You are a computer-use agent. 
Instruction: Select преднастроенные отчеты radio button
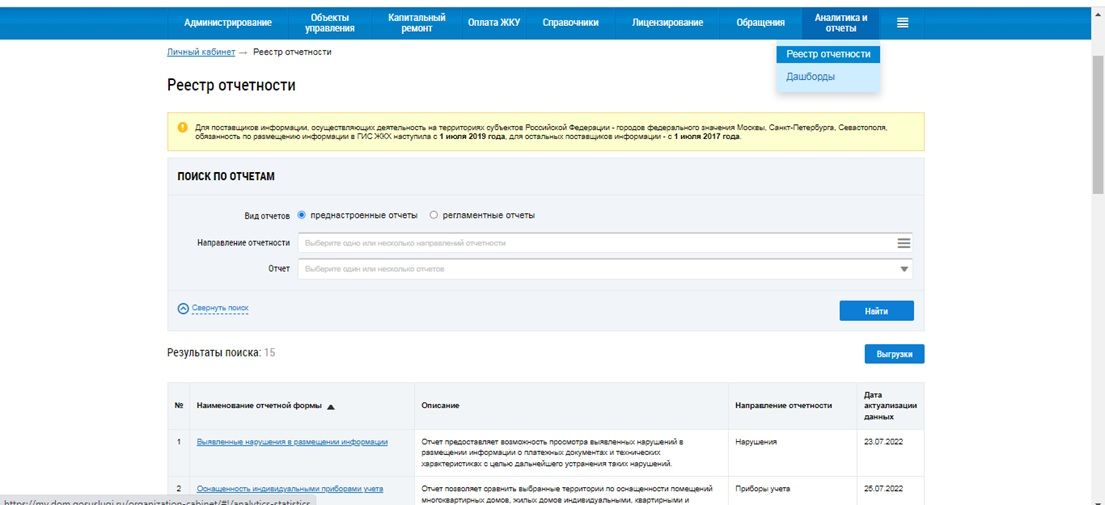pyautogui.click(x=302, y=215)
